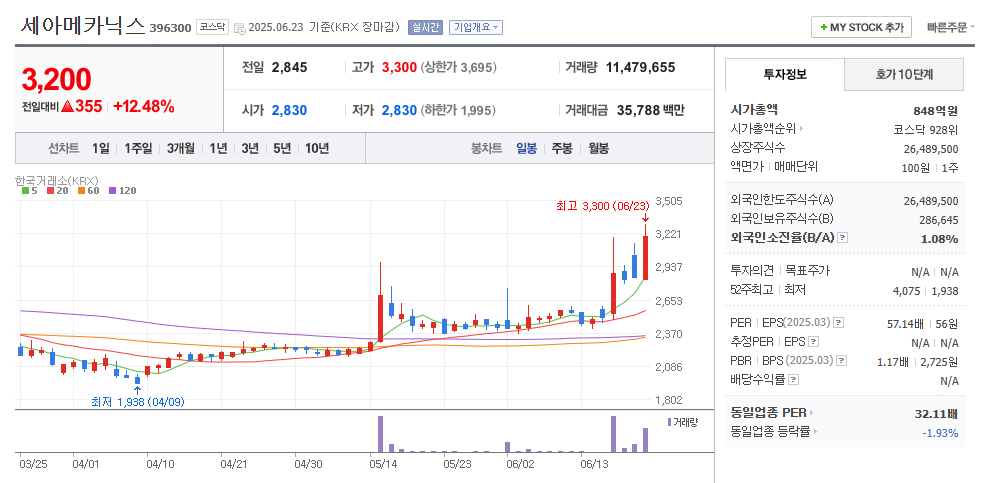Select the 주봉 candlestick chart
The width and height of the screenshot is (984, 483).
tap(562, 149)
